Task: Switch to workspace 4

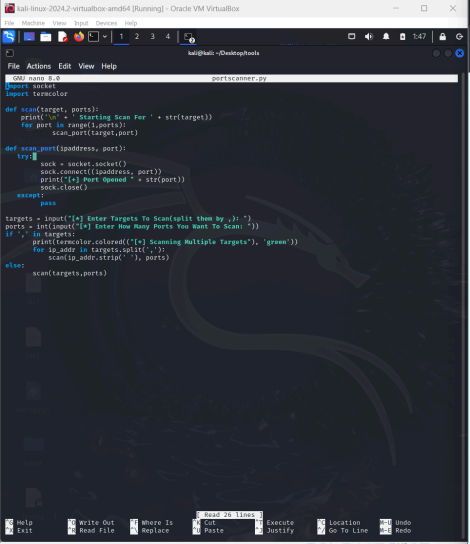Action: pos(168,36)
